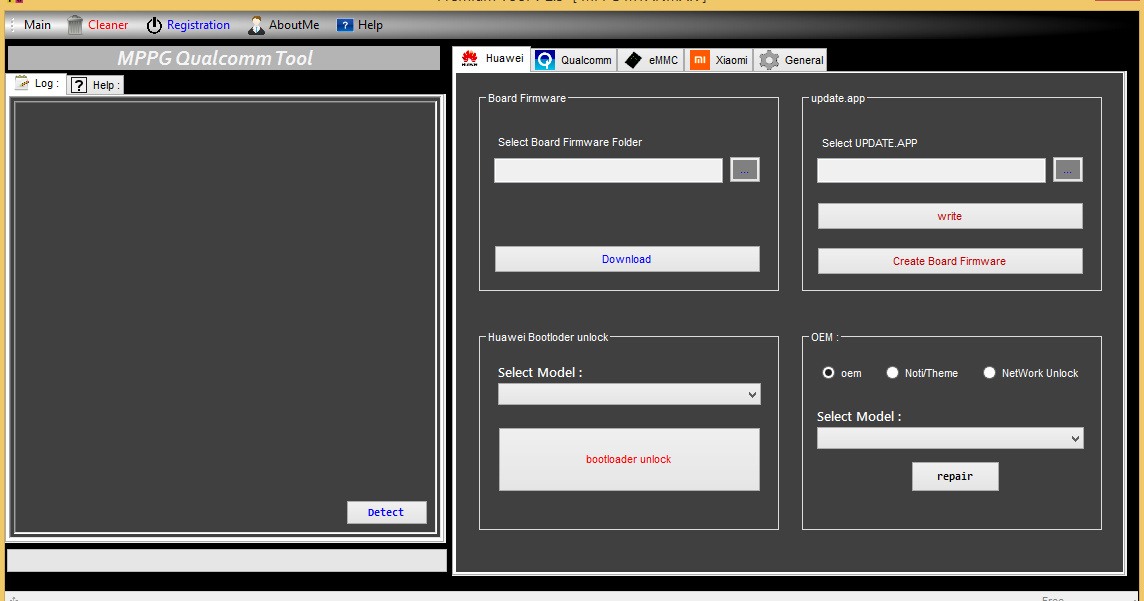Click the Huawei logo icon on tab
1144x601 pixels.
[x=469, y=58]
